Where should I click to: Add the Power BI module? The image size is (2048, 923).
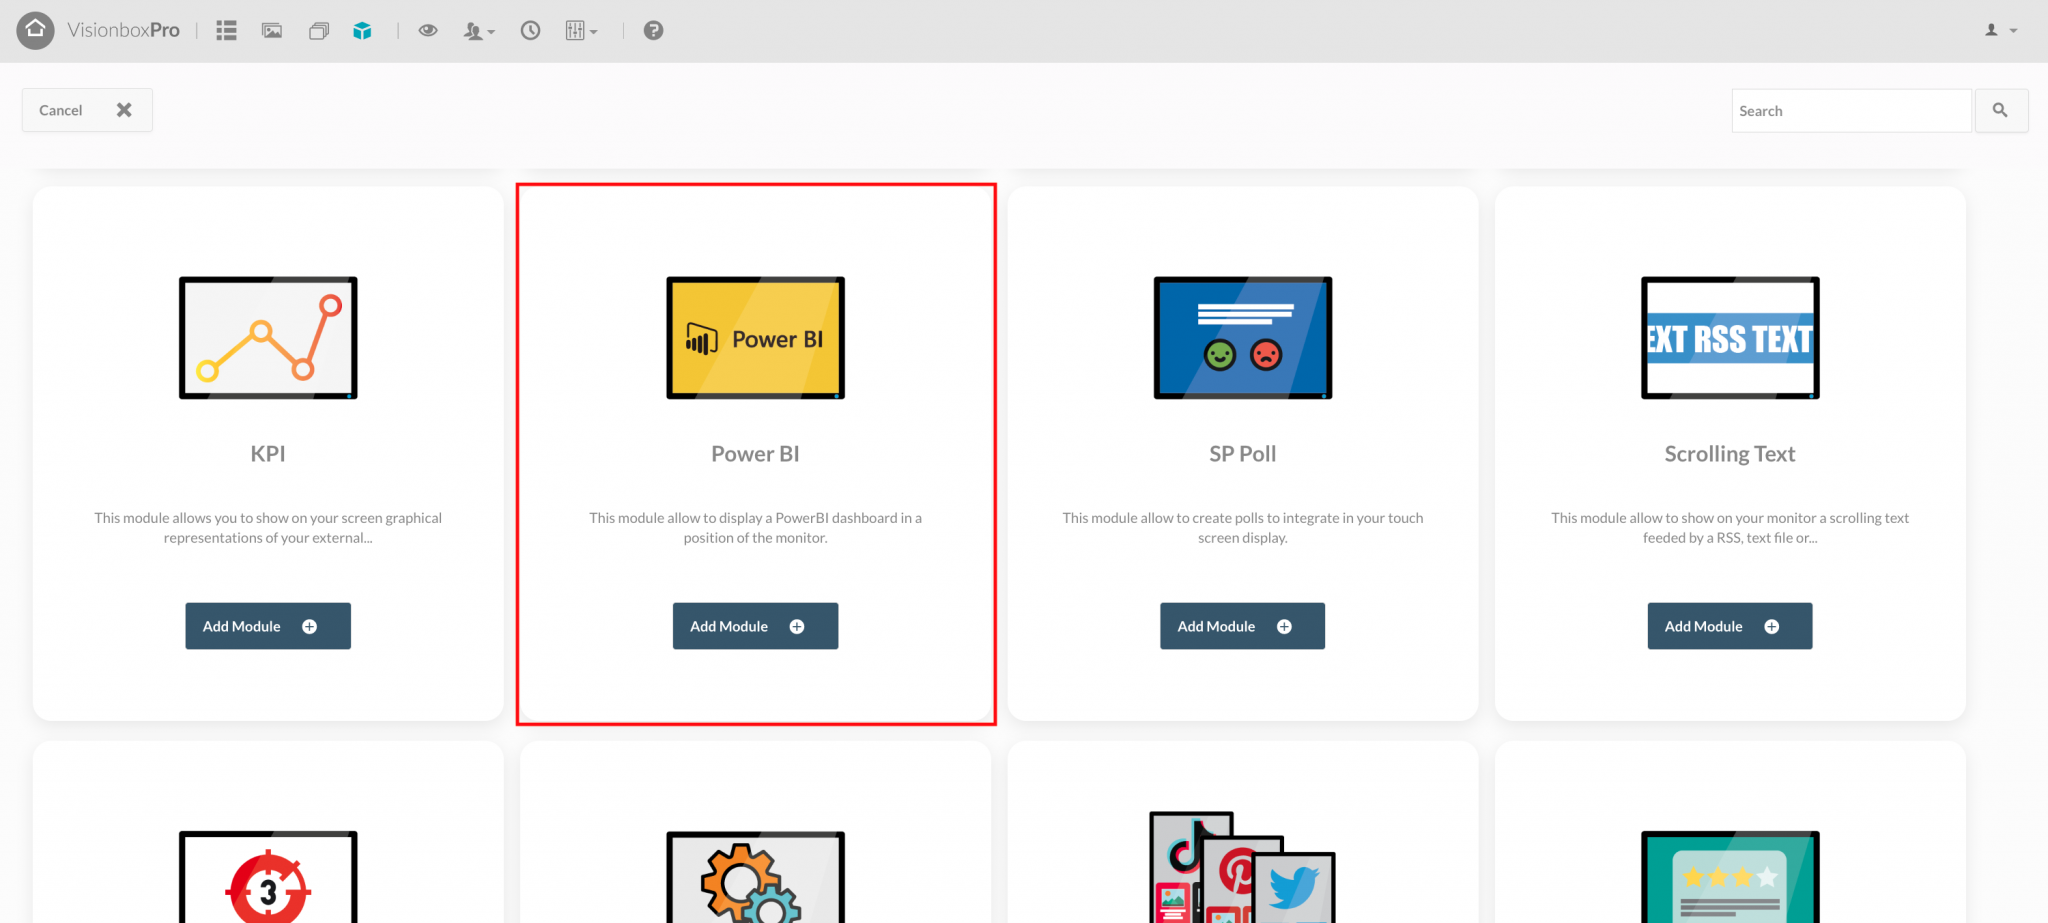(755, 626)
